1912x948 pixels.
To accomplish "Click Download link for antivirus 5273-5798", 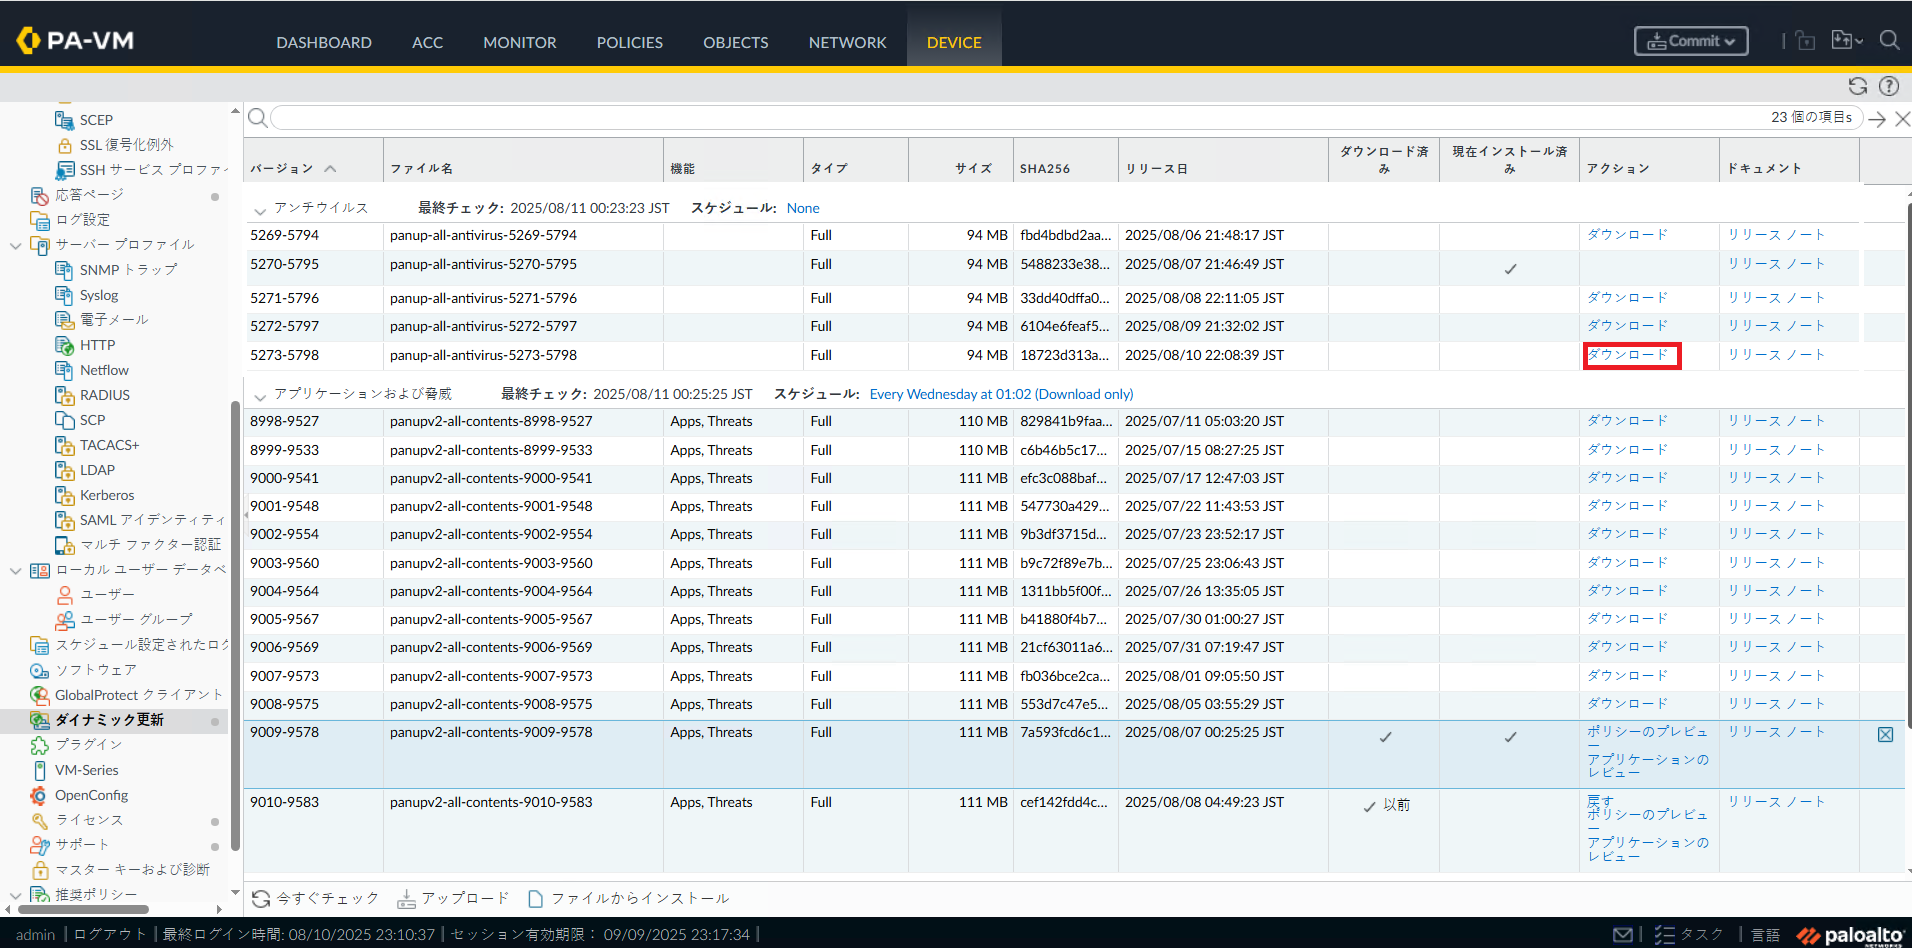I will [1628, 355].
